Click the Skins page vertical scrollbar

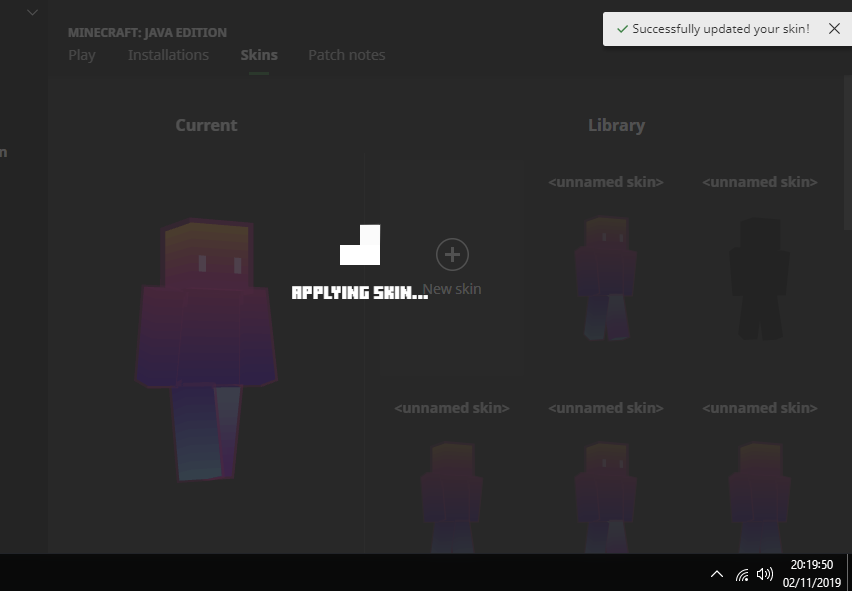(x=848, y=153)
